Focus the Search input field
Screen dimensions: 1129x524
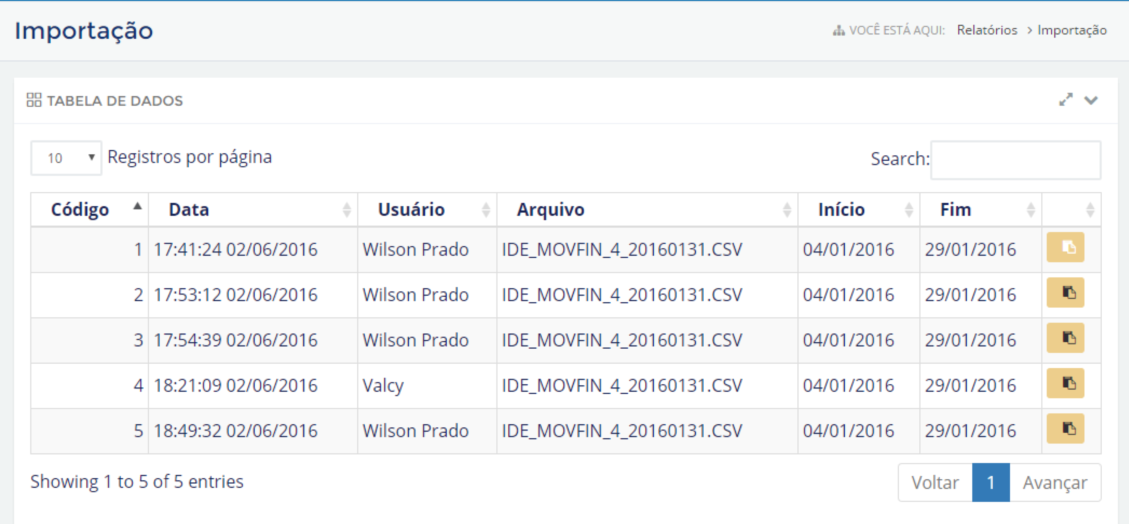point(1015,160)
